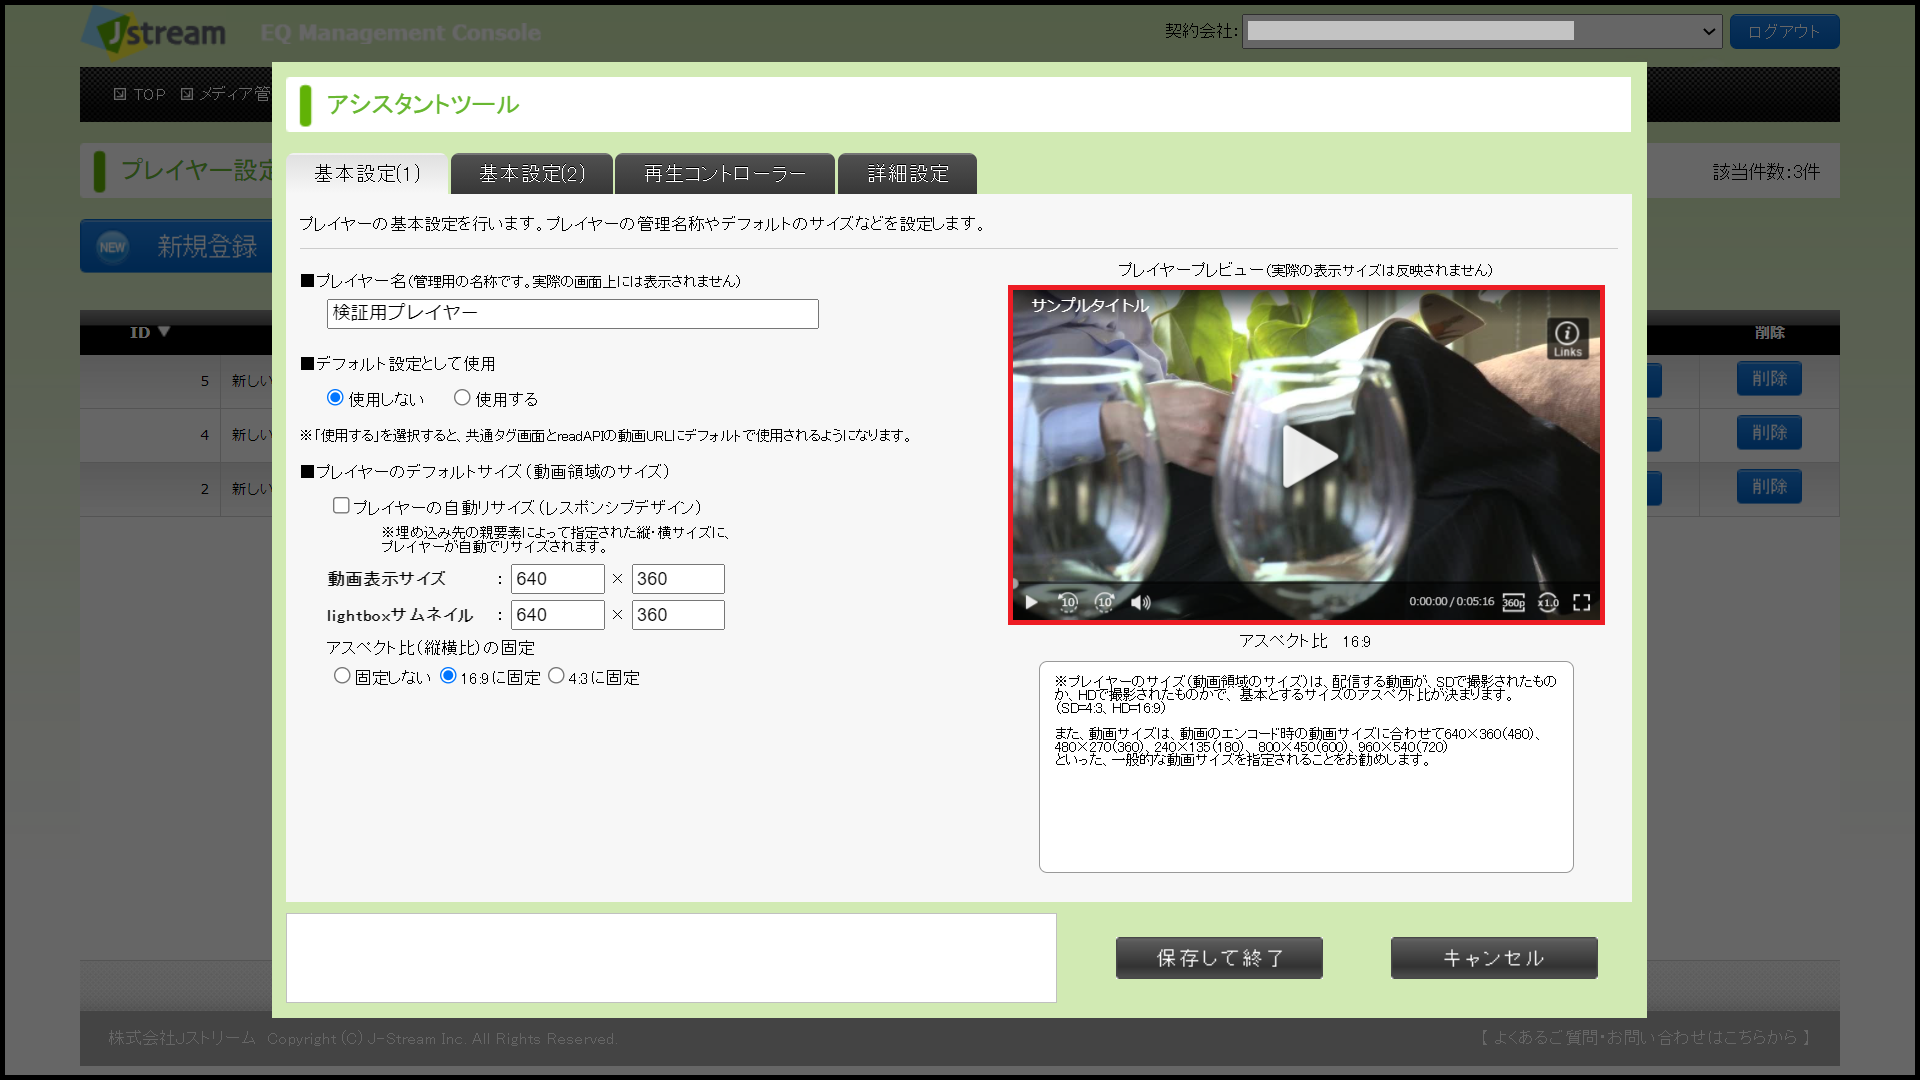Click the 保存して終了 button

(1219, 958)
